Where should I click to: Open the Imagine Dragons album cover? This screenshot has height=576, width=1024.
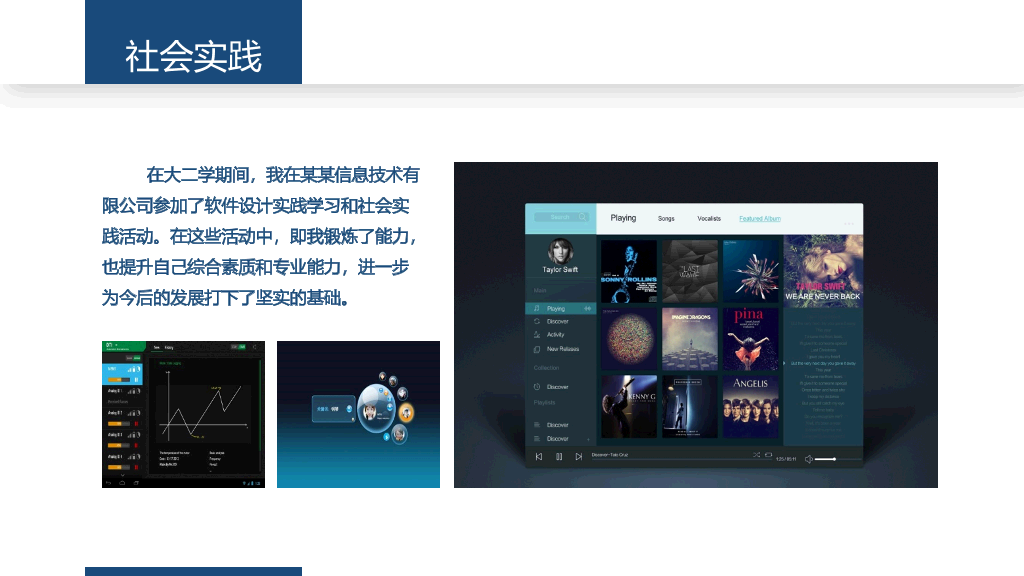(x=690, y=339)
